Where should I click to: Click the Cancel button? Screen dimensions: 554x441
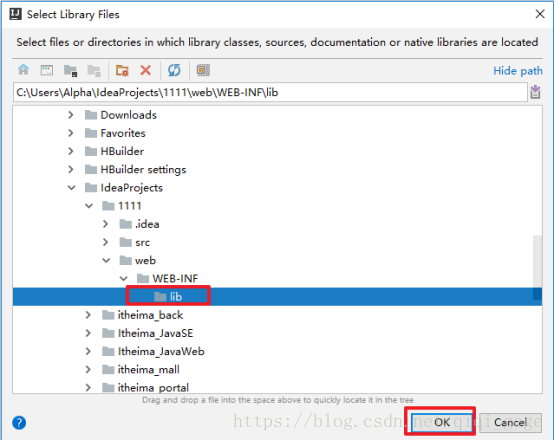(510, 422)
